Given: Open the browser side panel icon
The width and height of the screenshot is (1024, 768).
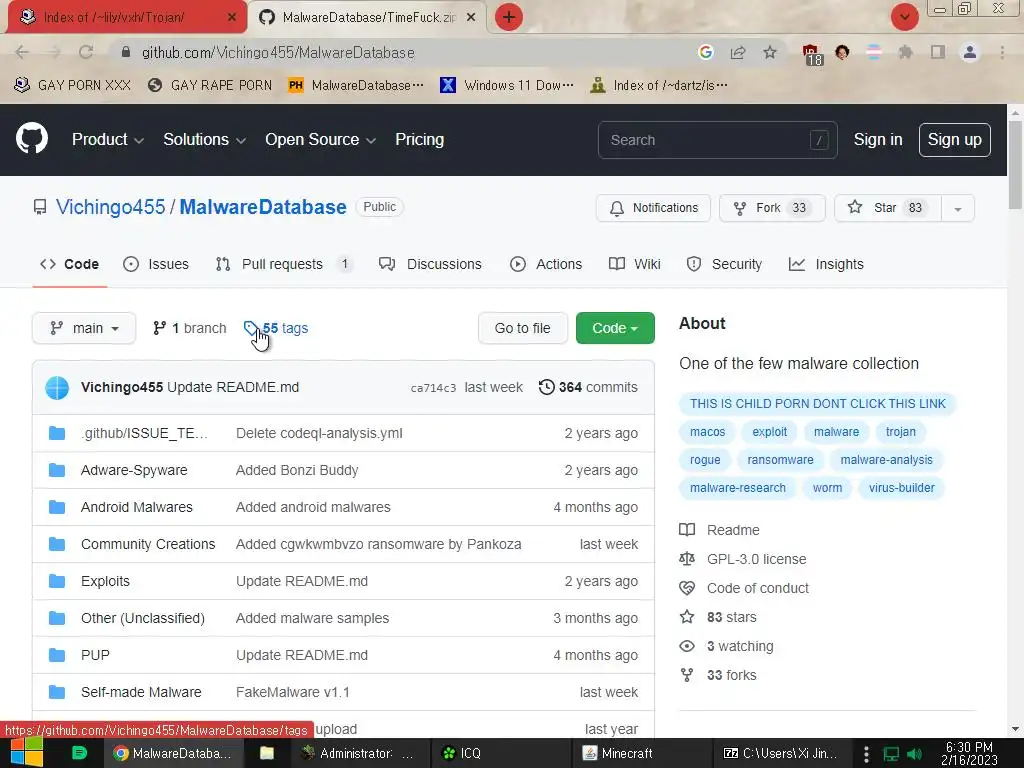Looking at the screenshot, I should pyautogui.click(x=938, y=52).
